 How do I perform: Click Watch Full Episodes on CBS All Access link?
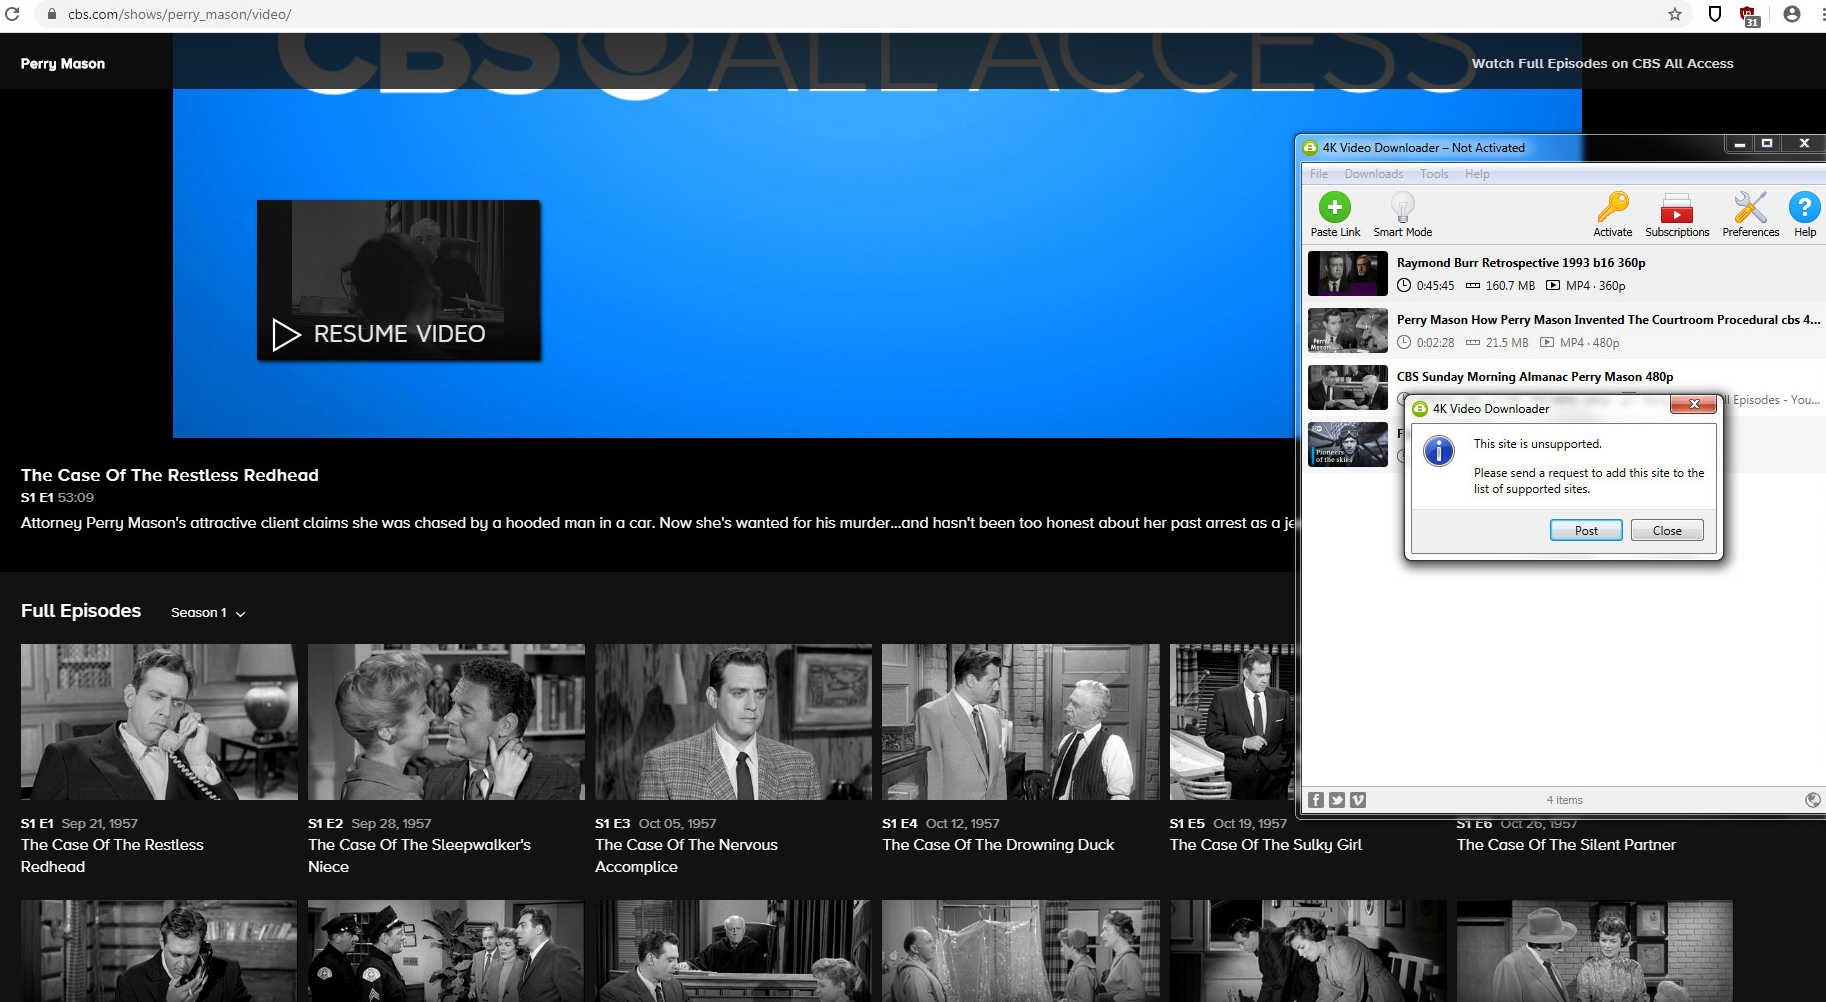1602,63
